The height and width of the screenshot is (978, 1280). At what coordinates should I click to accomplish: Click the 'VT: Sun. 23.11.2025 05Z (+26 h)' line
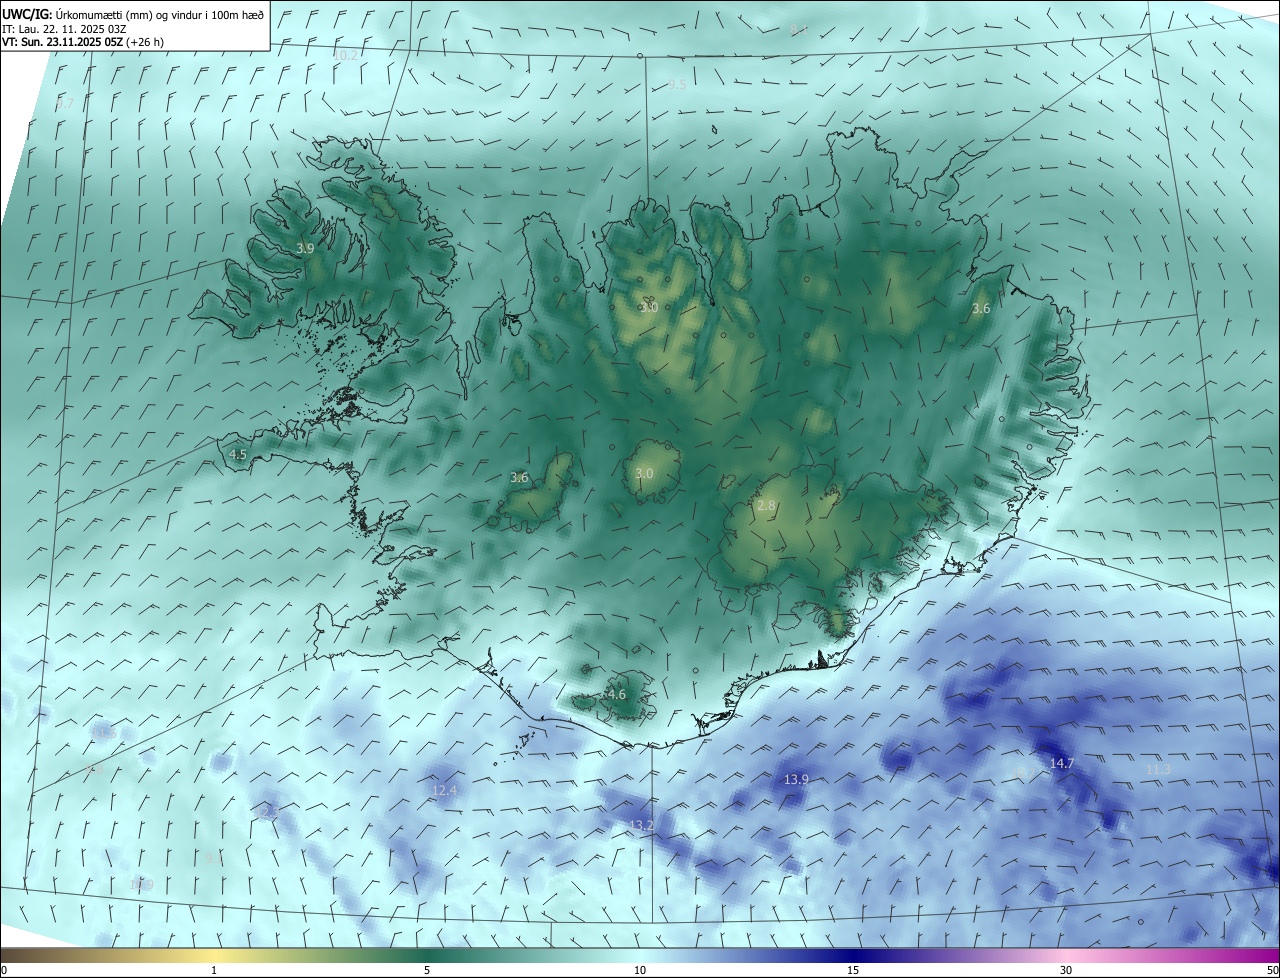[x=83, y=43]
